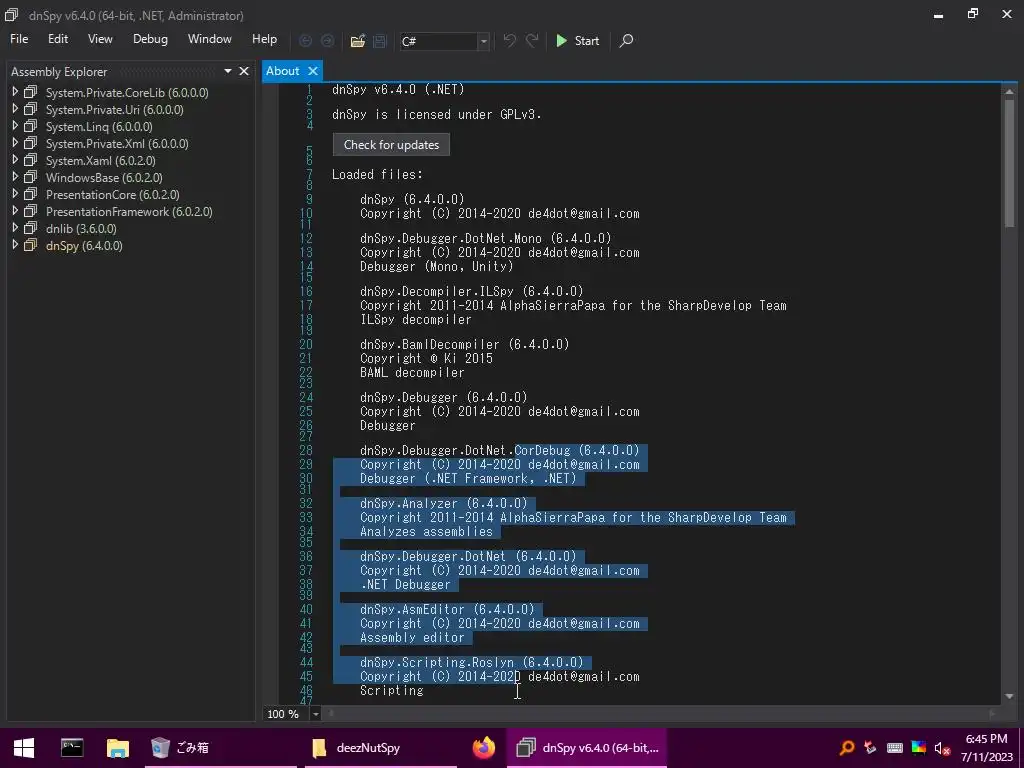Screen dimensions: 1024x768
Task: Open File Explorer from the taskbar
Action: pyautogui.click(x=118, y=748)
